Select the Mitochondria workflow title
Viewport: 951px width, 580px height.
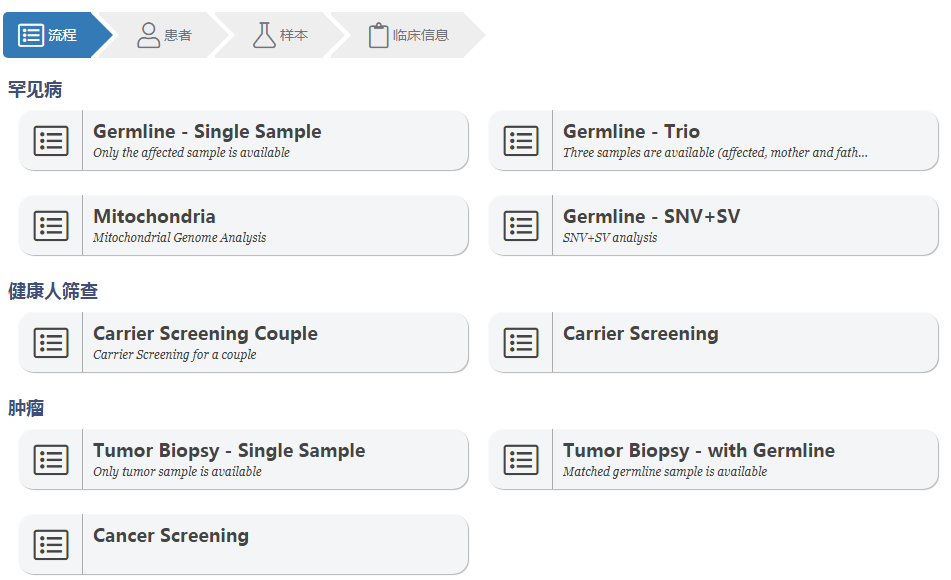(x=154, y=217)
